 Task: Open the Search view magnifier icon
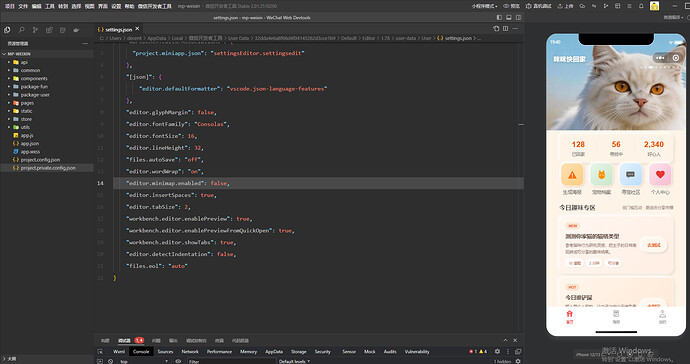click(x=21, y=30)
